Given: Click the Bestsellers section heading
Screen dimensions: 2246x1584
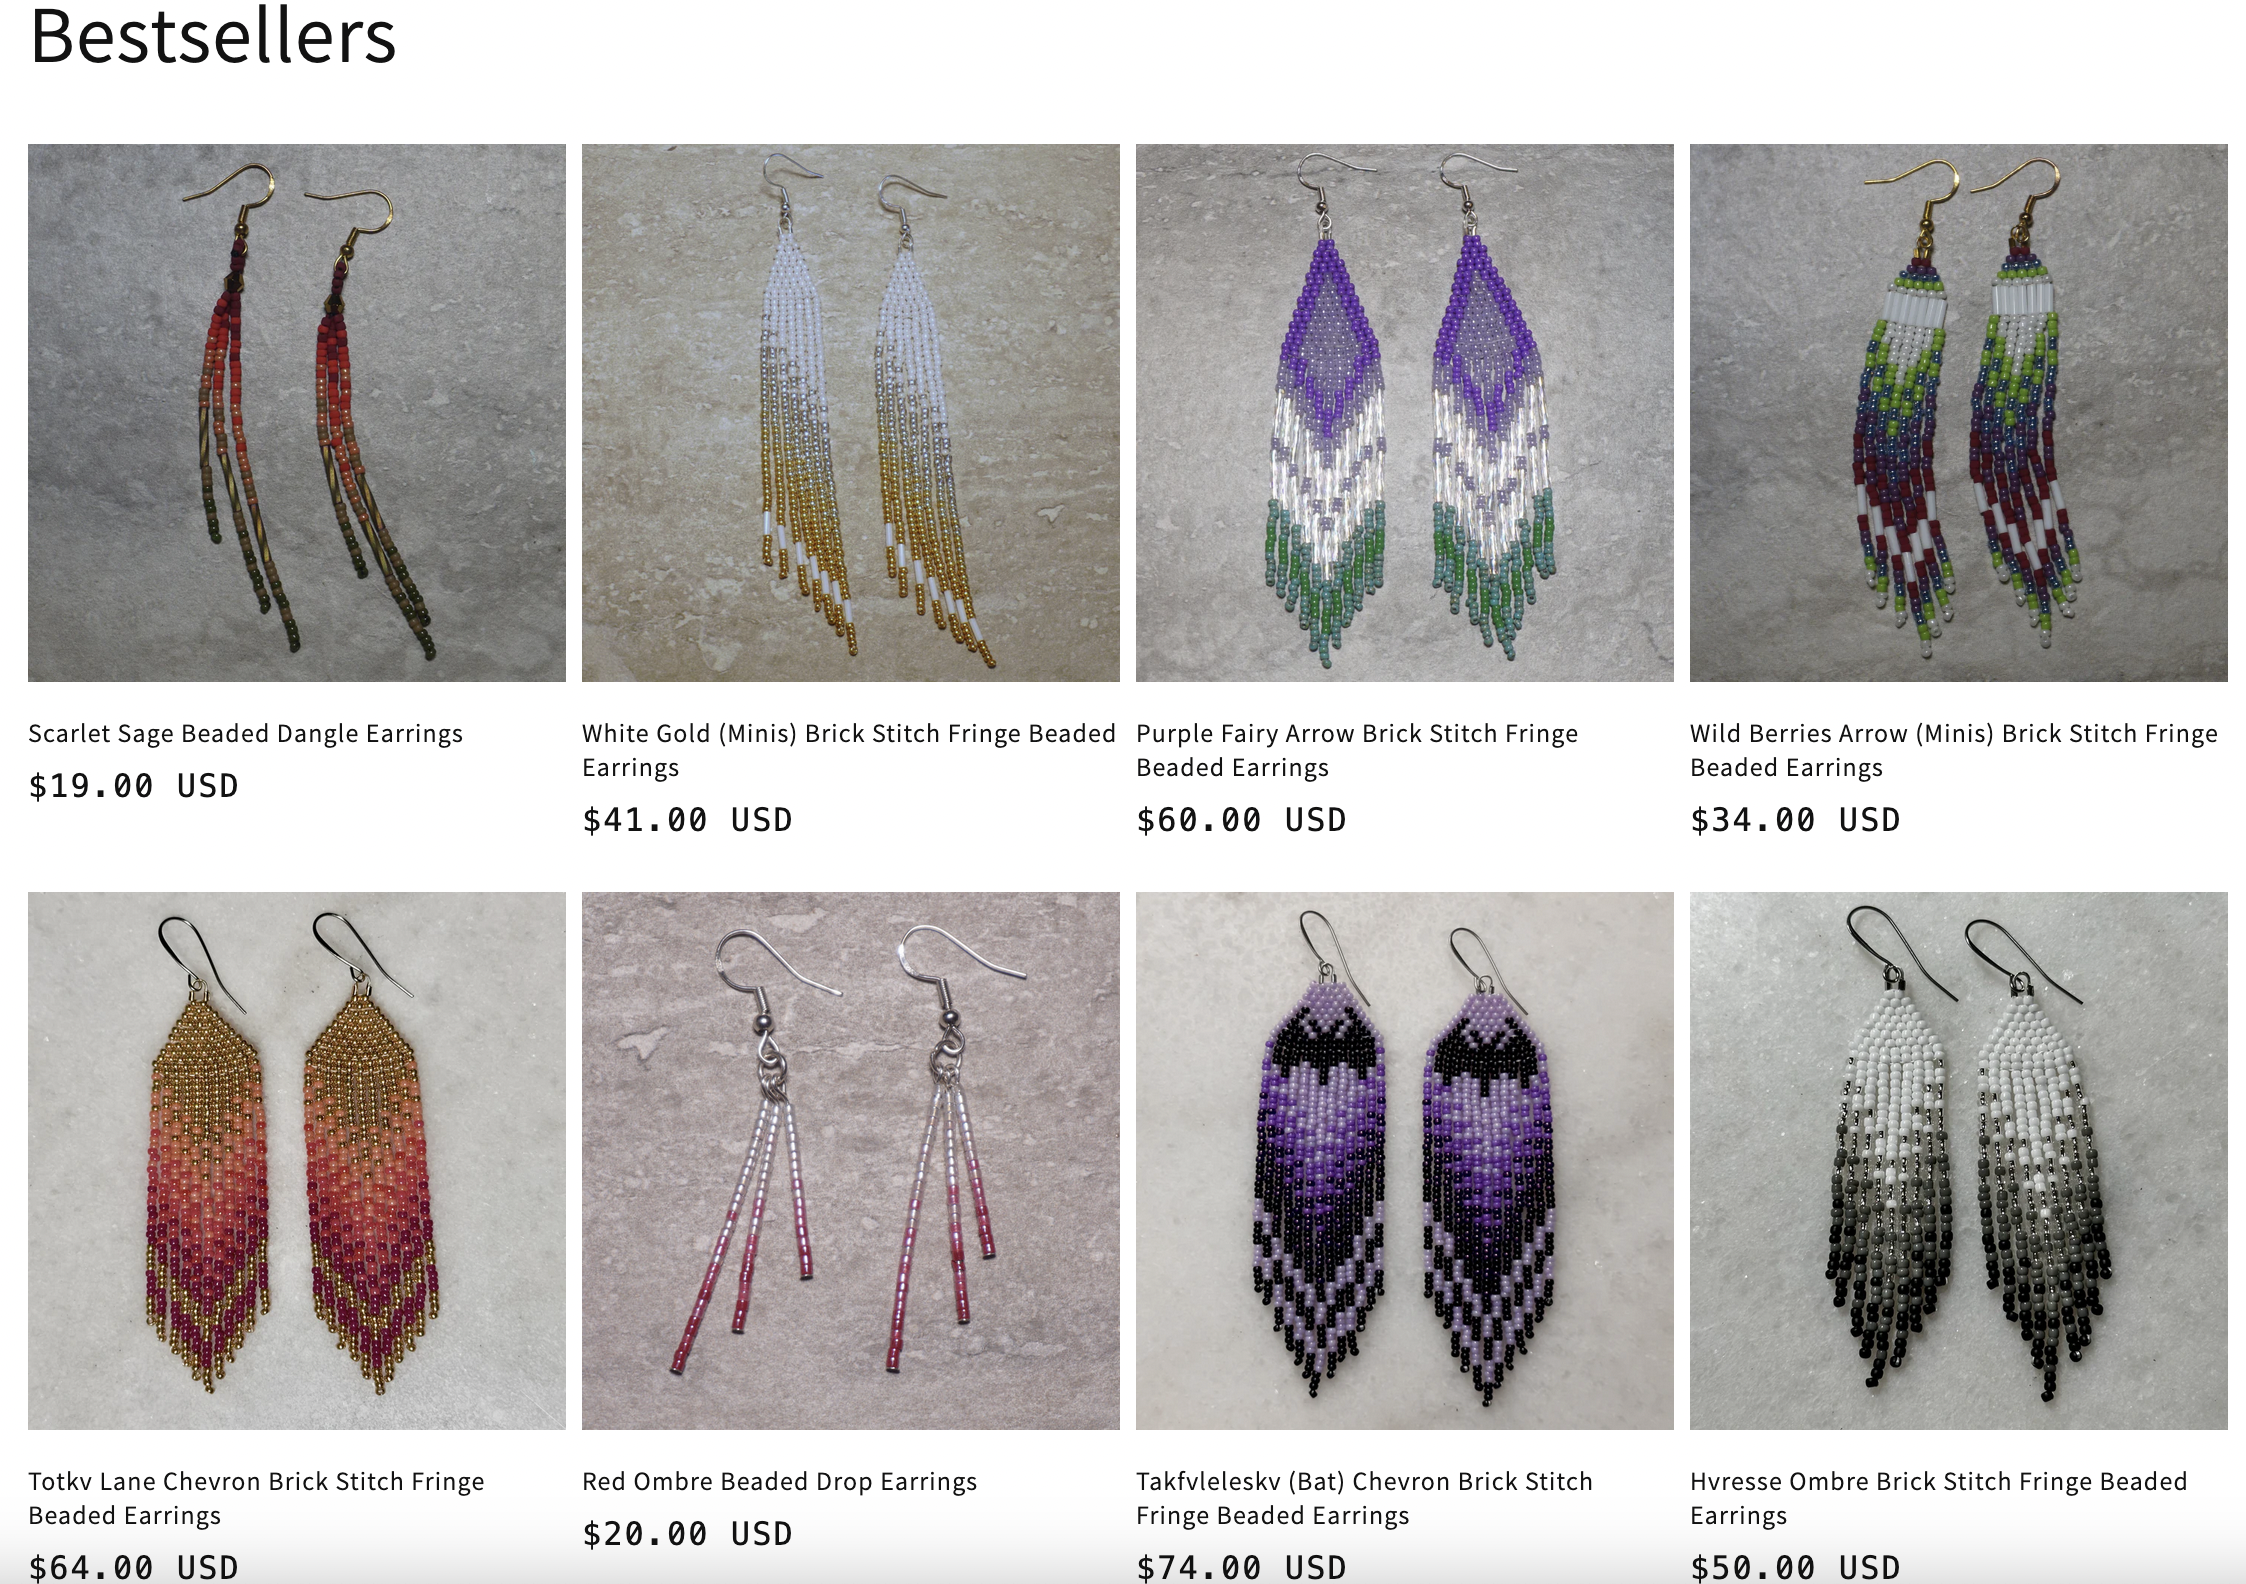Looking at the screenshot, I should (213, 36).
